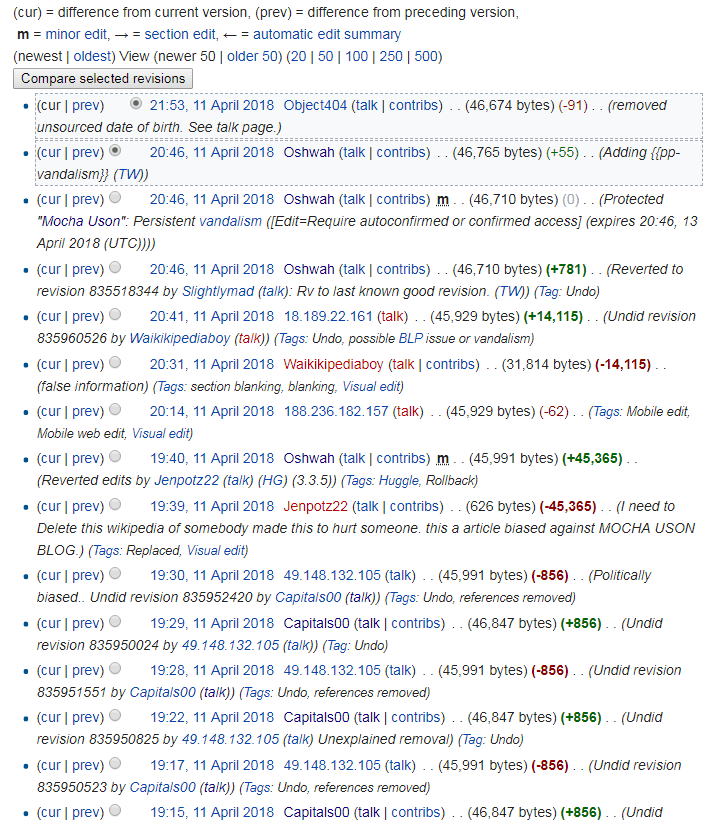Viewport: 713px width, 828px height.
Task: Show 500 revisions per page
Action: click(426, 57)
